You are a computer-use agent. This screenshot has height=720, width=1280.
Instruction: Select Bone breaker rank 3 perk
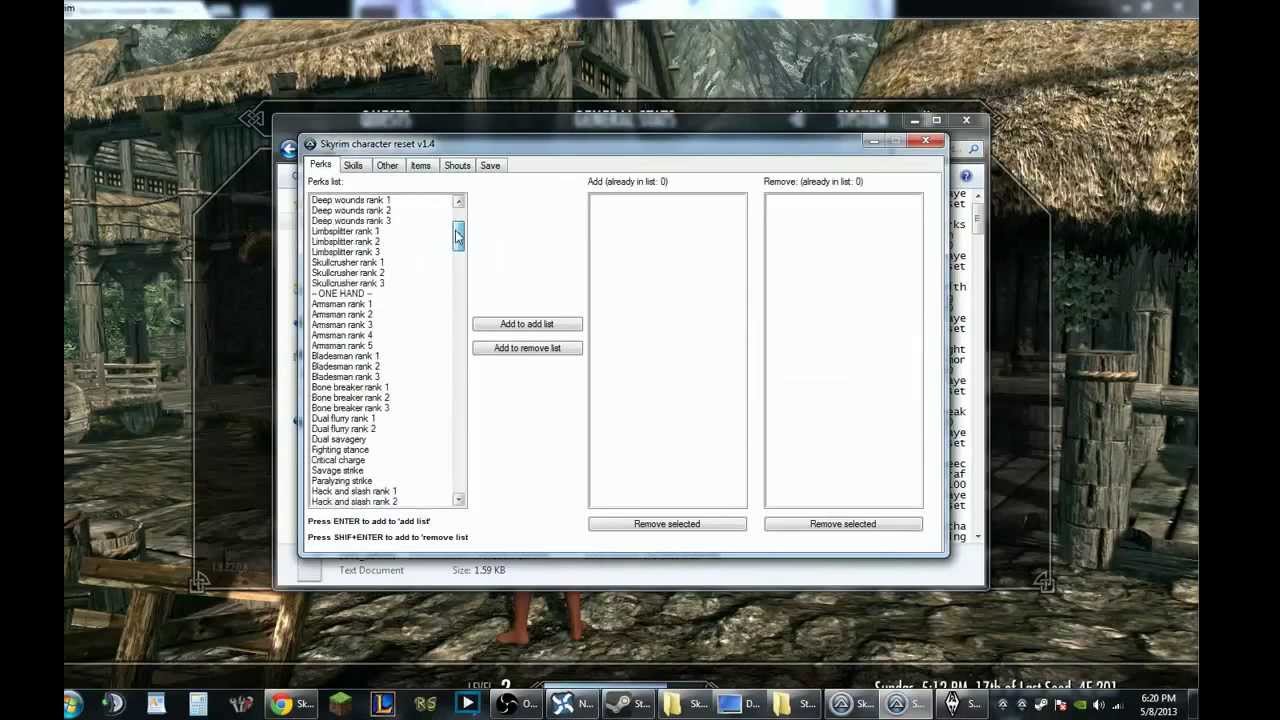point(350,408)
